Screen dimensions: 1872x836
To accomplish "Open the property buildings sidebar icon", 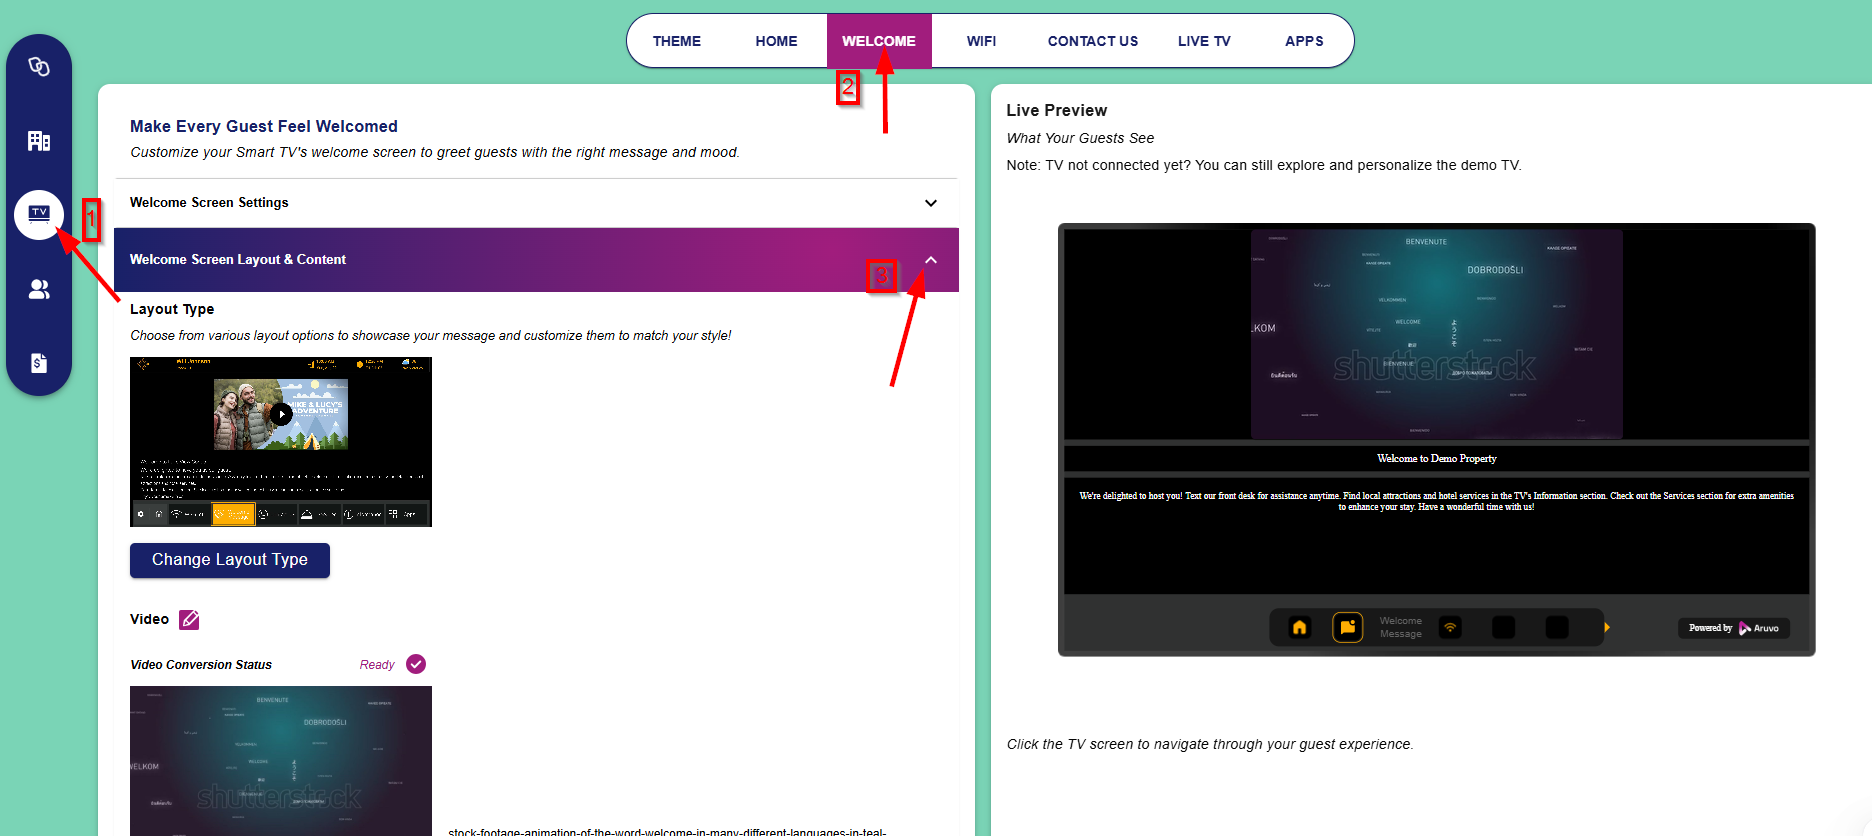I will click(x=39, y=141).
